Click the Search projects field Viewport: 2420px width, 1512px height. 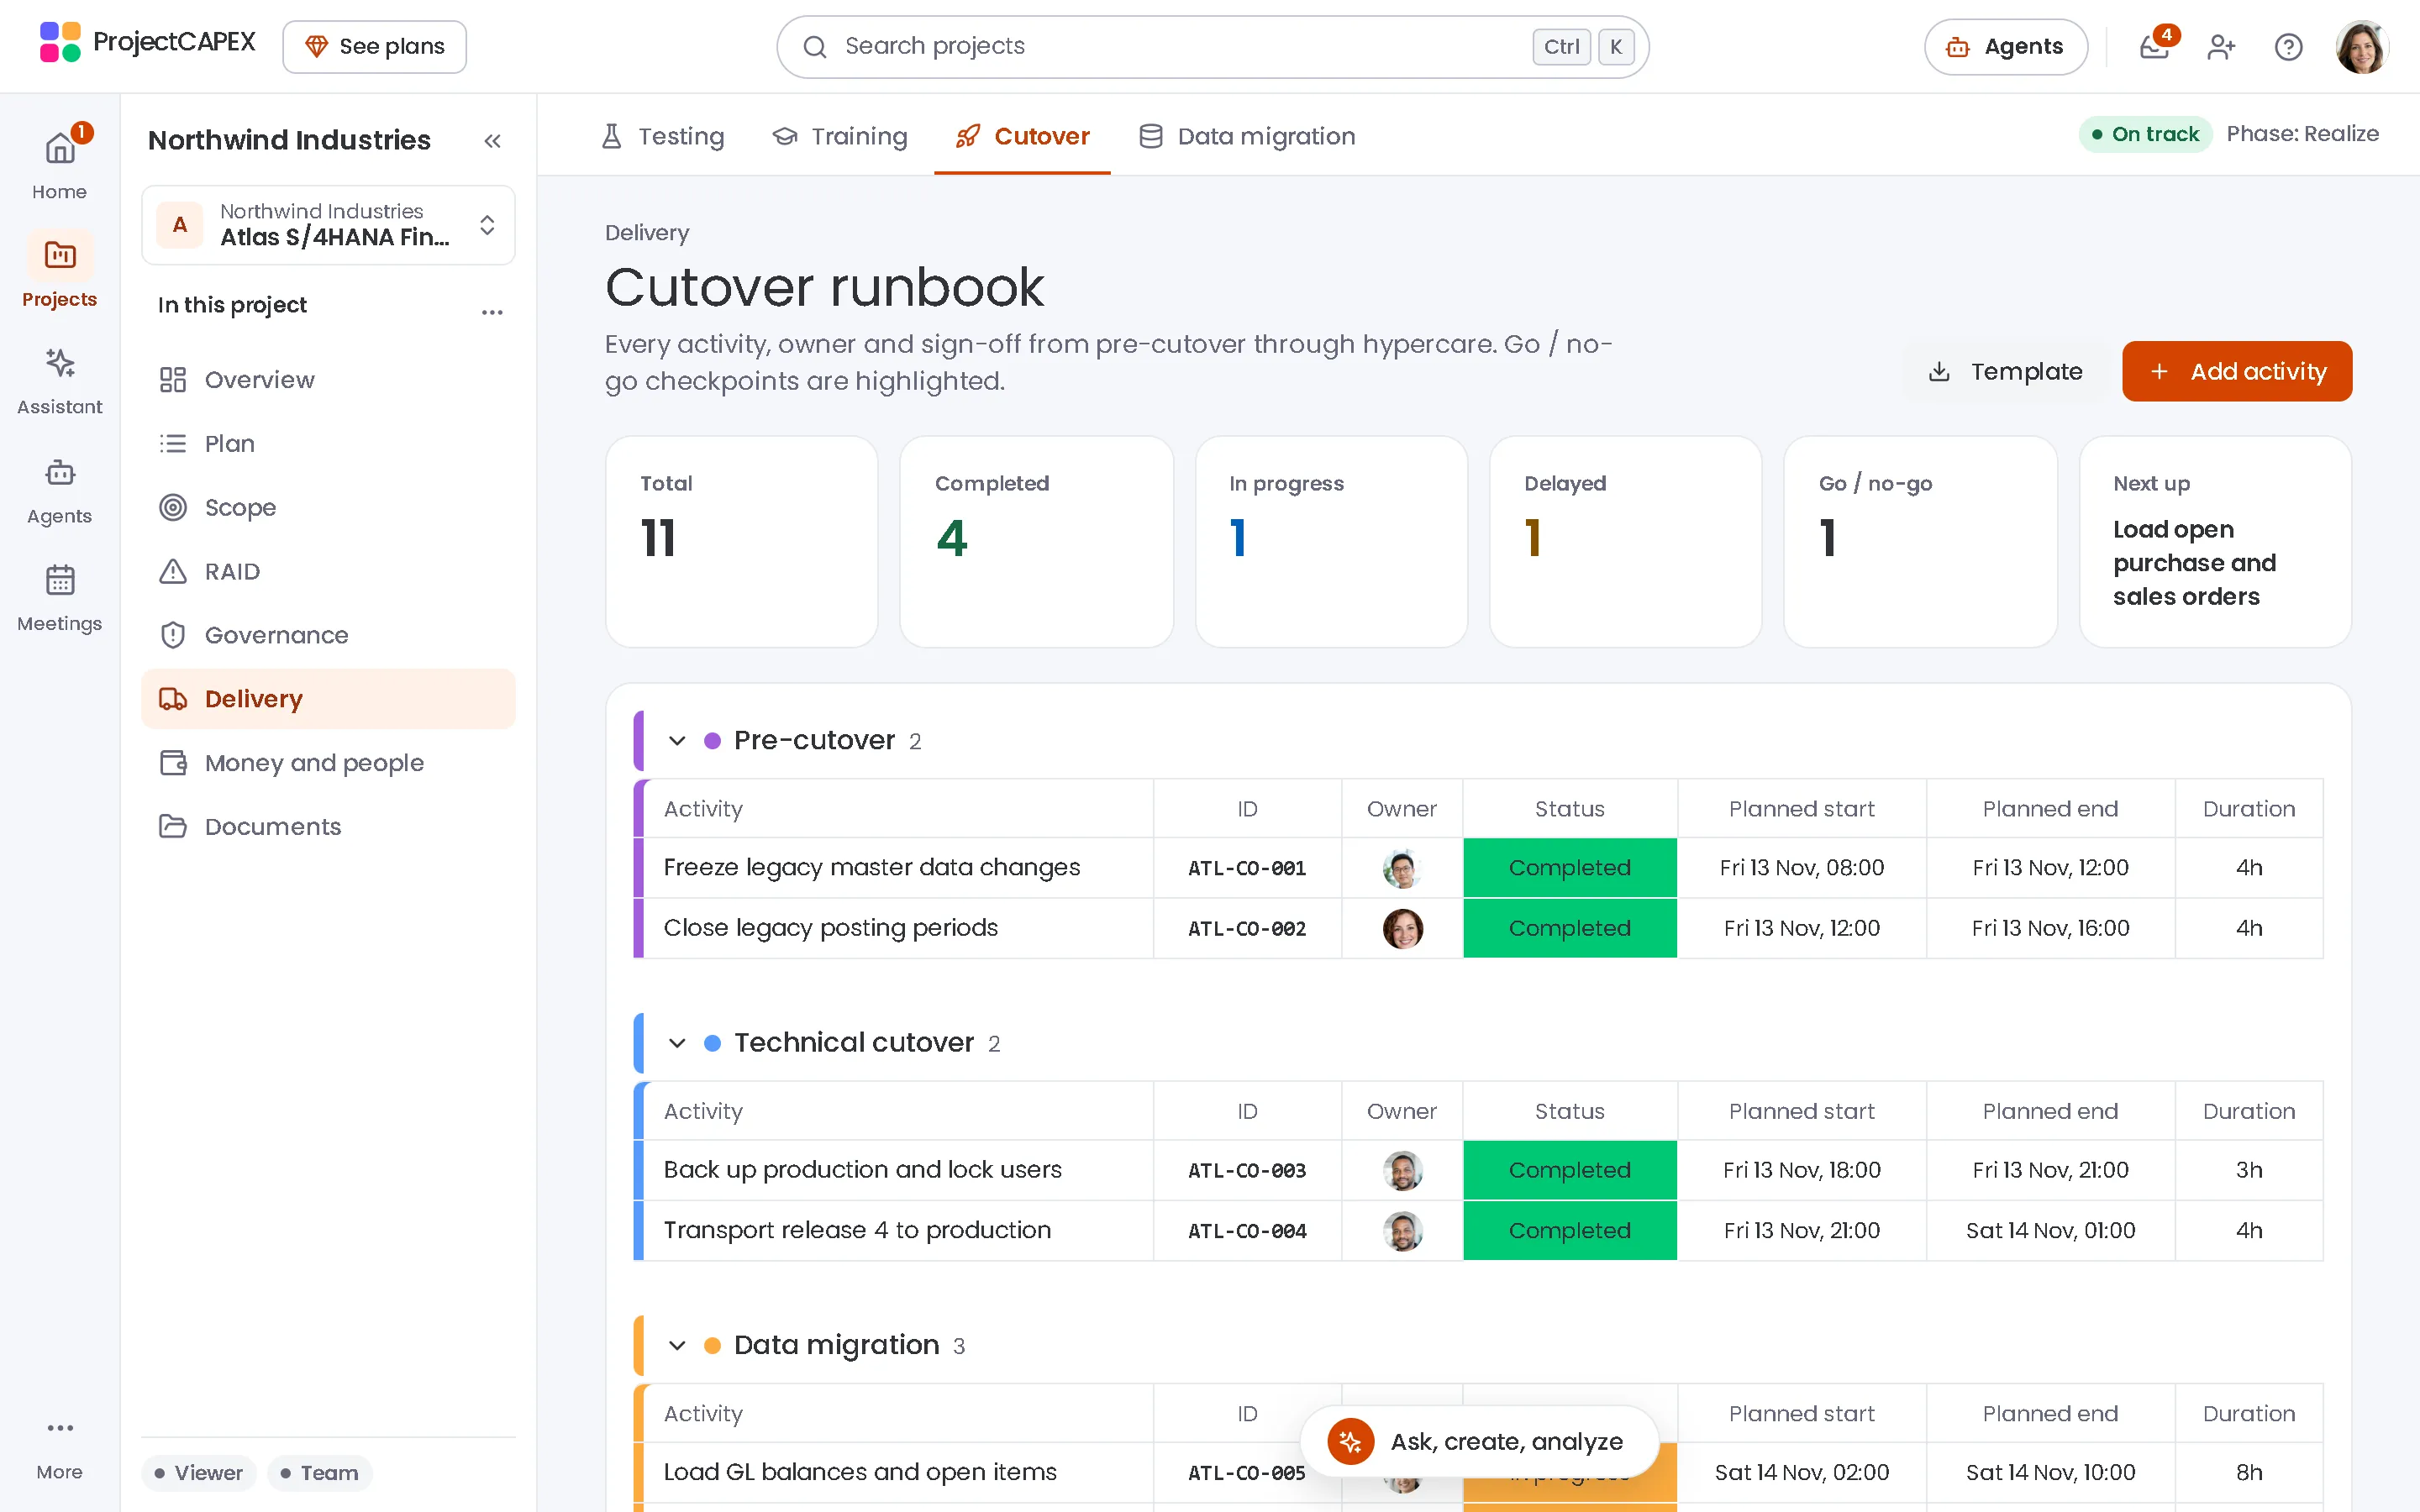pos(1212,47)
